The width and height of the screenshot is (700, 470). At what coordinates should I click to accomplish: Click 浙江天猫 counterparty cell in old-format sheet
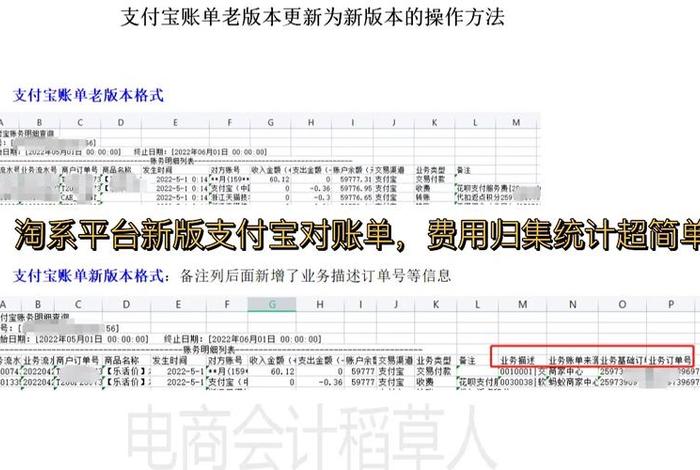[230, 197]
